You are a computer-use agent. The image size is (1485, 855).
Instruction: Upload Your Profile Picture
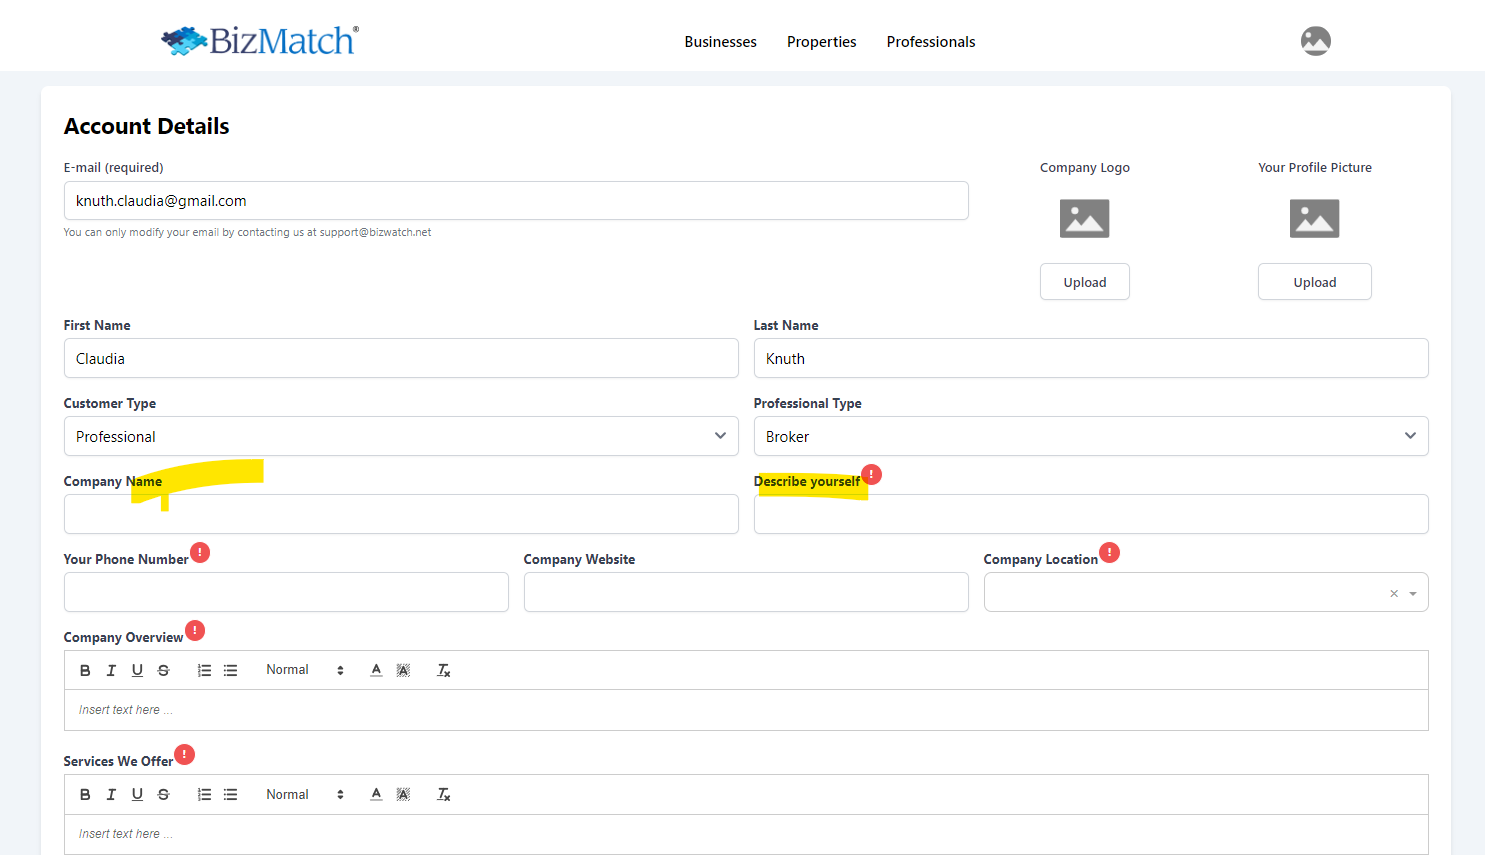point(1314,282)
